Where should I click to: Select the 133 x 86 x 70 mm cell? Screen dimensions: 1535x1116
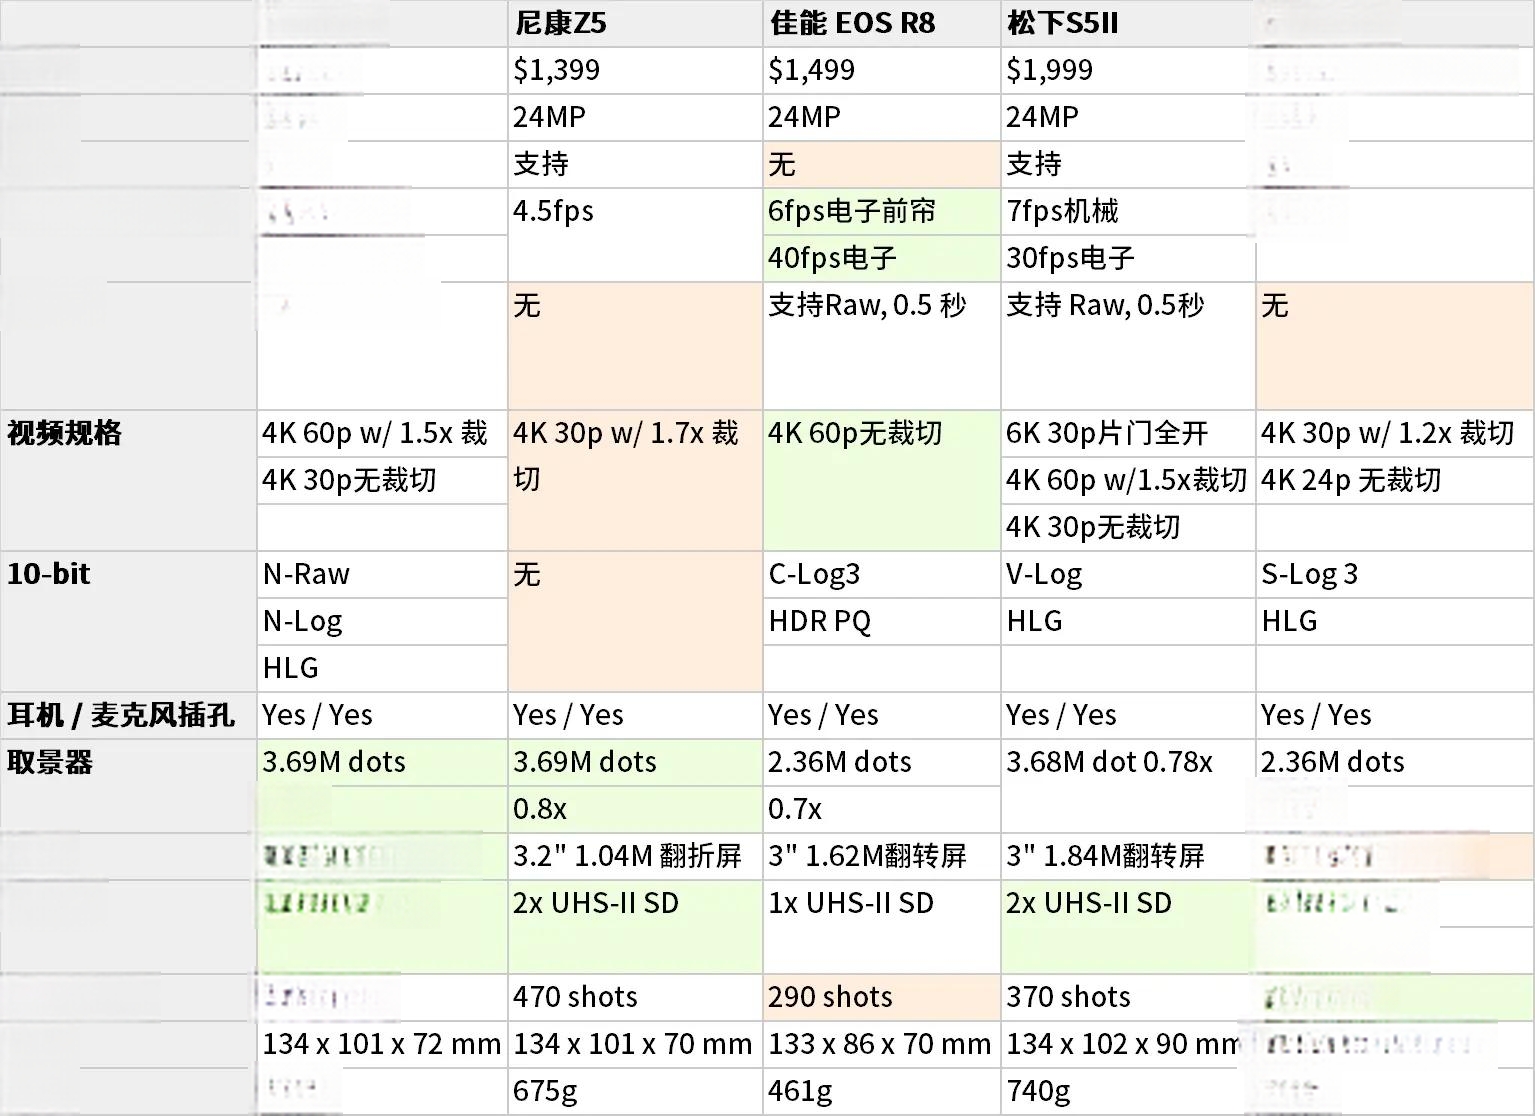(x=881, y=1044)
